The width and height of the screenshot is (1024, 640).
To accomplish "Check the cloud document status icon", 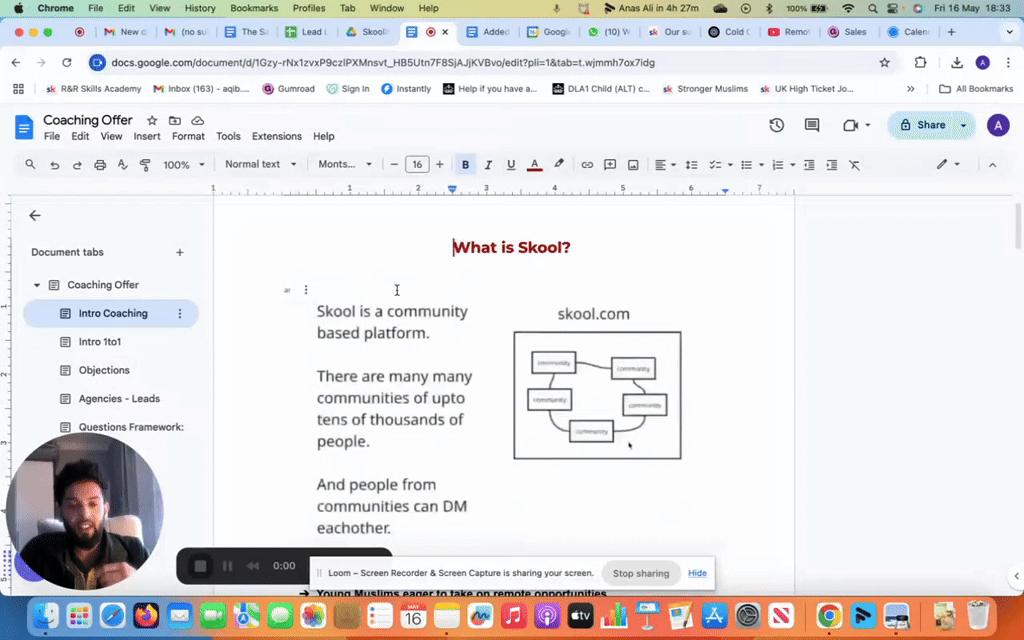I will (197, 120).
